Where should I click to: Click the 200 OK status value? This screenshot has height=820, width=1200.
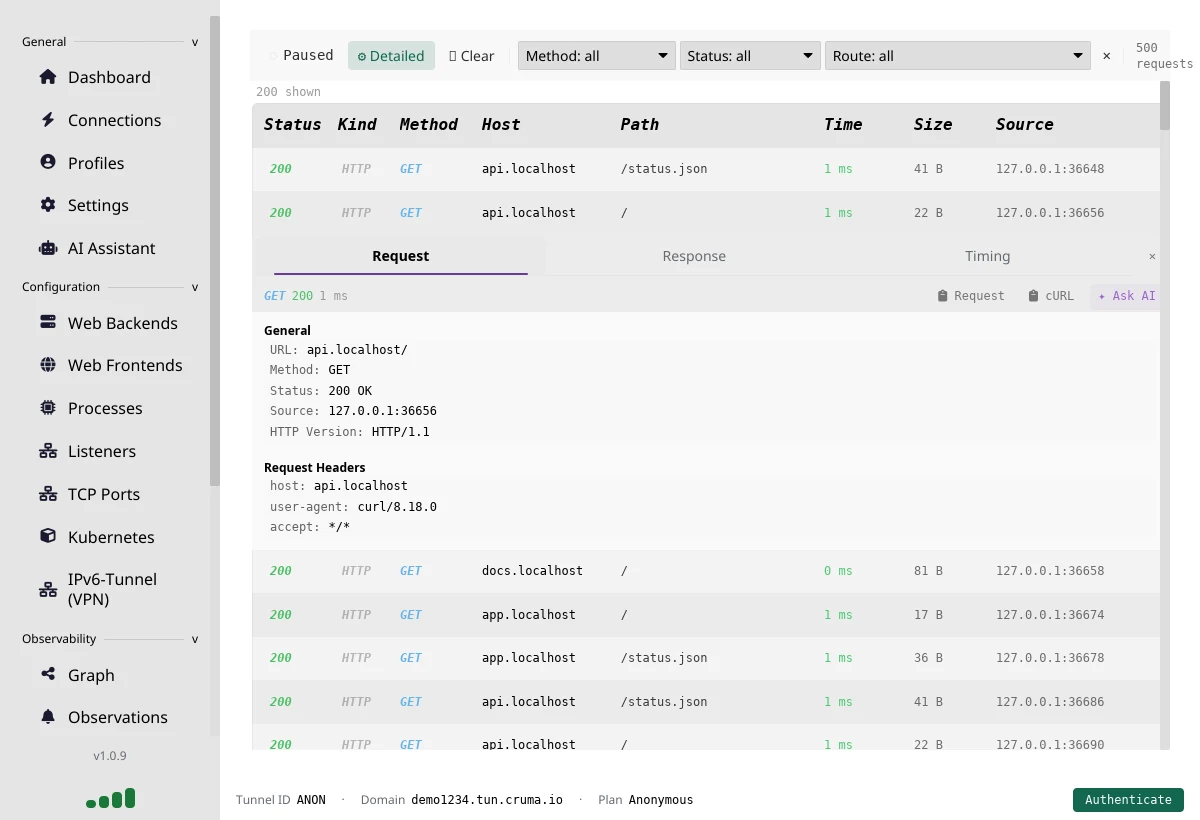pyautogui.click(x=350, y=391)
